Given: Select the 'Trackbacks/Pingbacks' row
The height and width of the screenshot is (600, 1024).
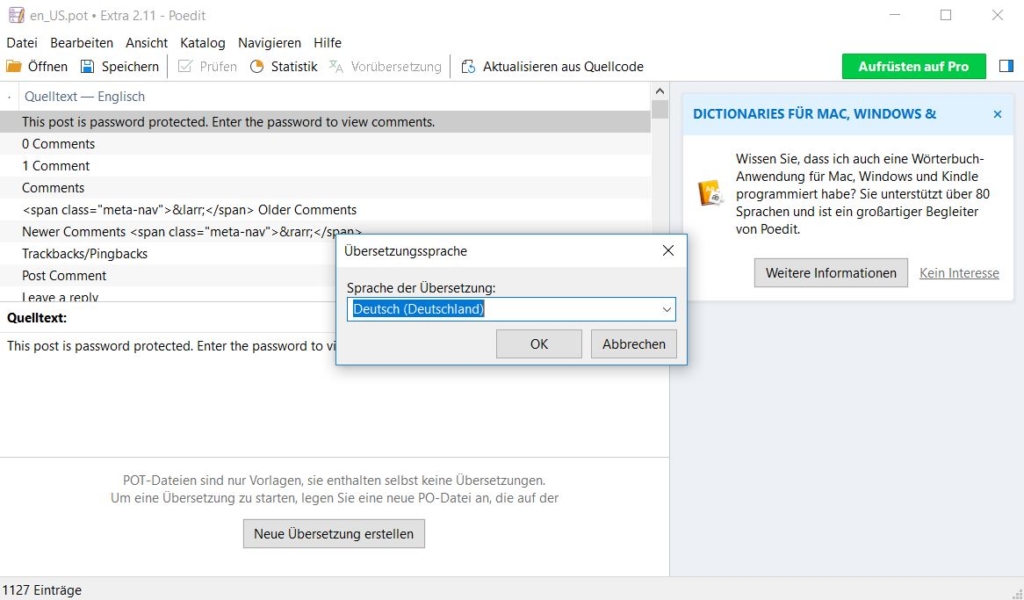Looking at the screenshot, I should point(325,254).
